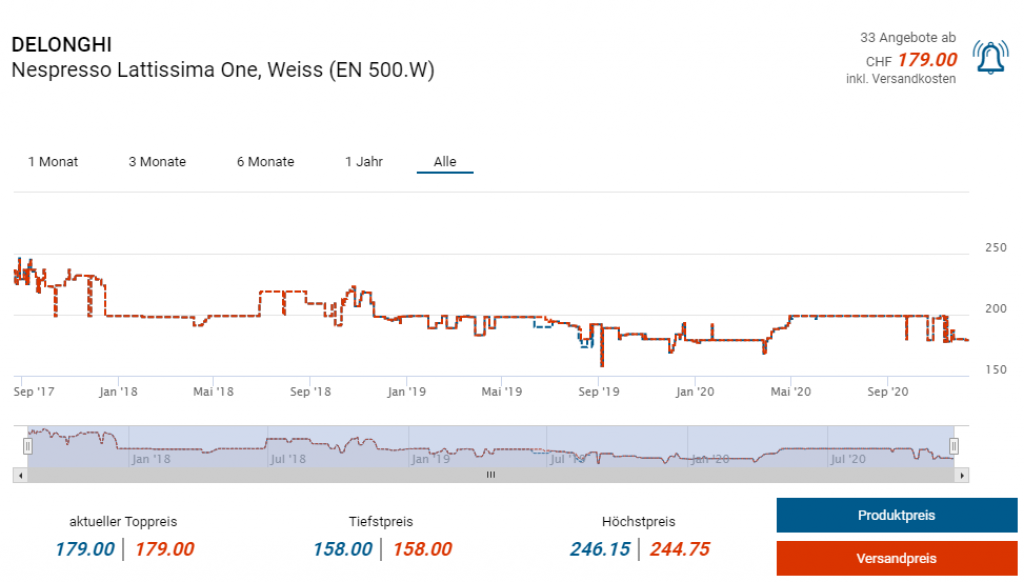This screenshot has width=1024, height=582.
Task: Switch to the 3 Monate range
Action: [157, 162]
